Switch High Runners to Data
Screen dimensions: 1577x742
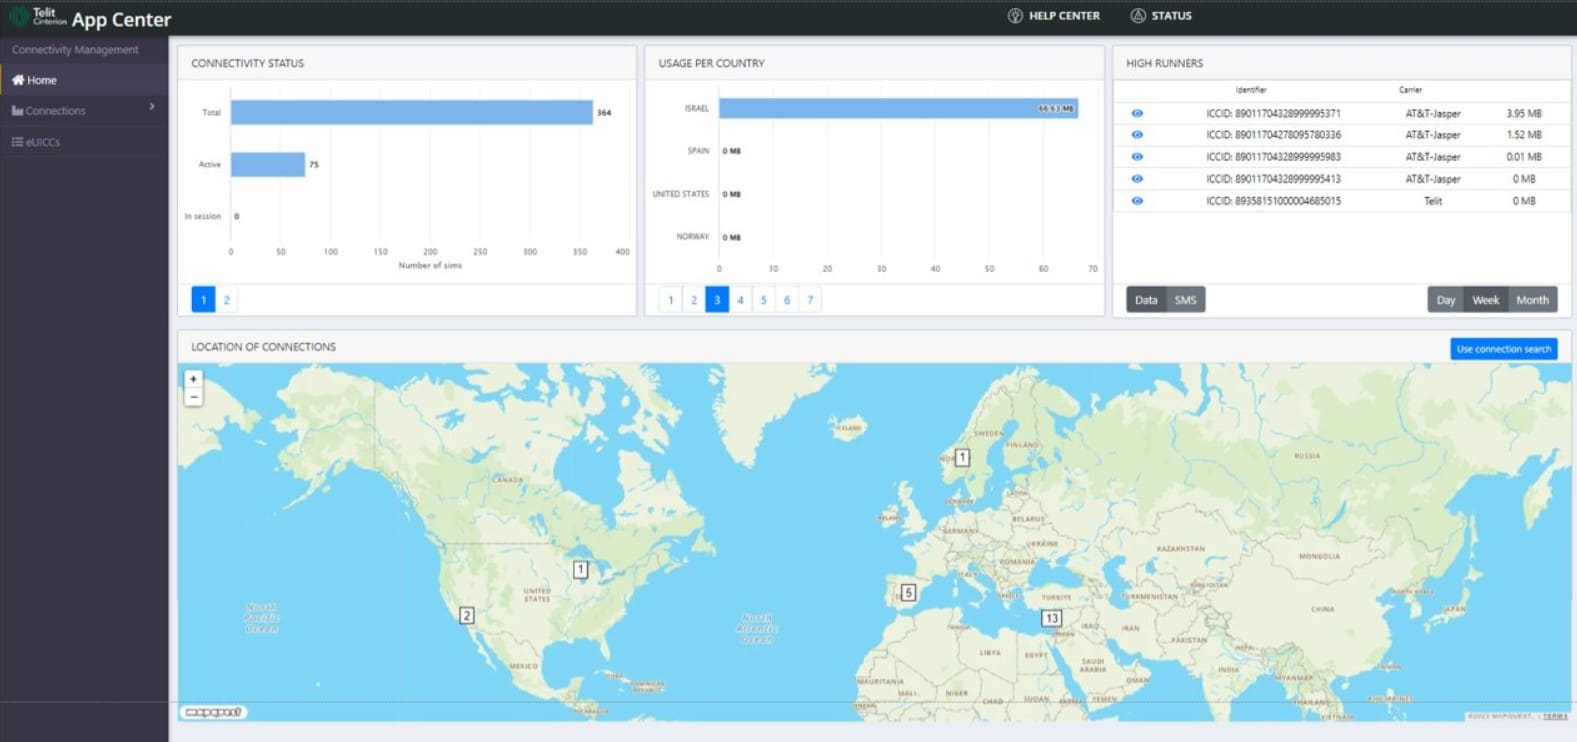point(1146,300)
